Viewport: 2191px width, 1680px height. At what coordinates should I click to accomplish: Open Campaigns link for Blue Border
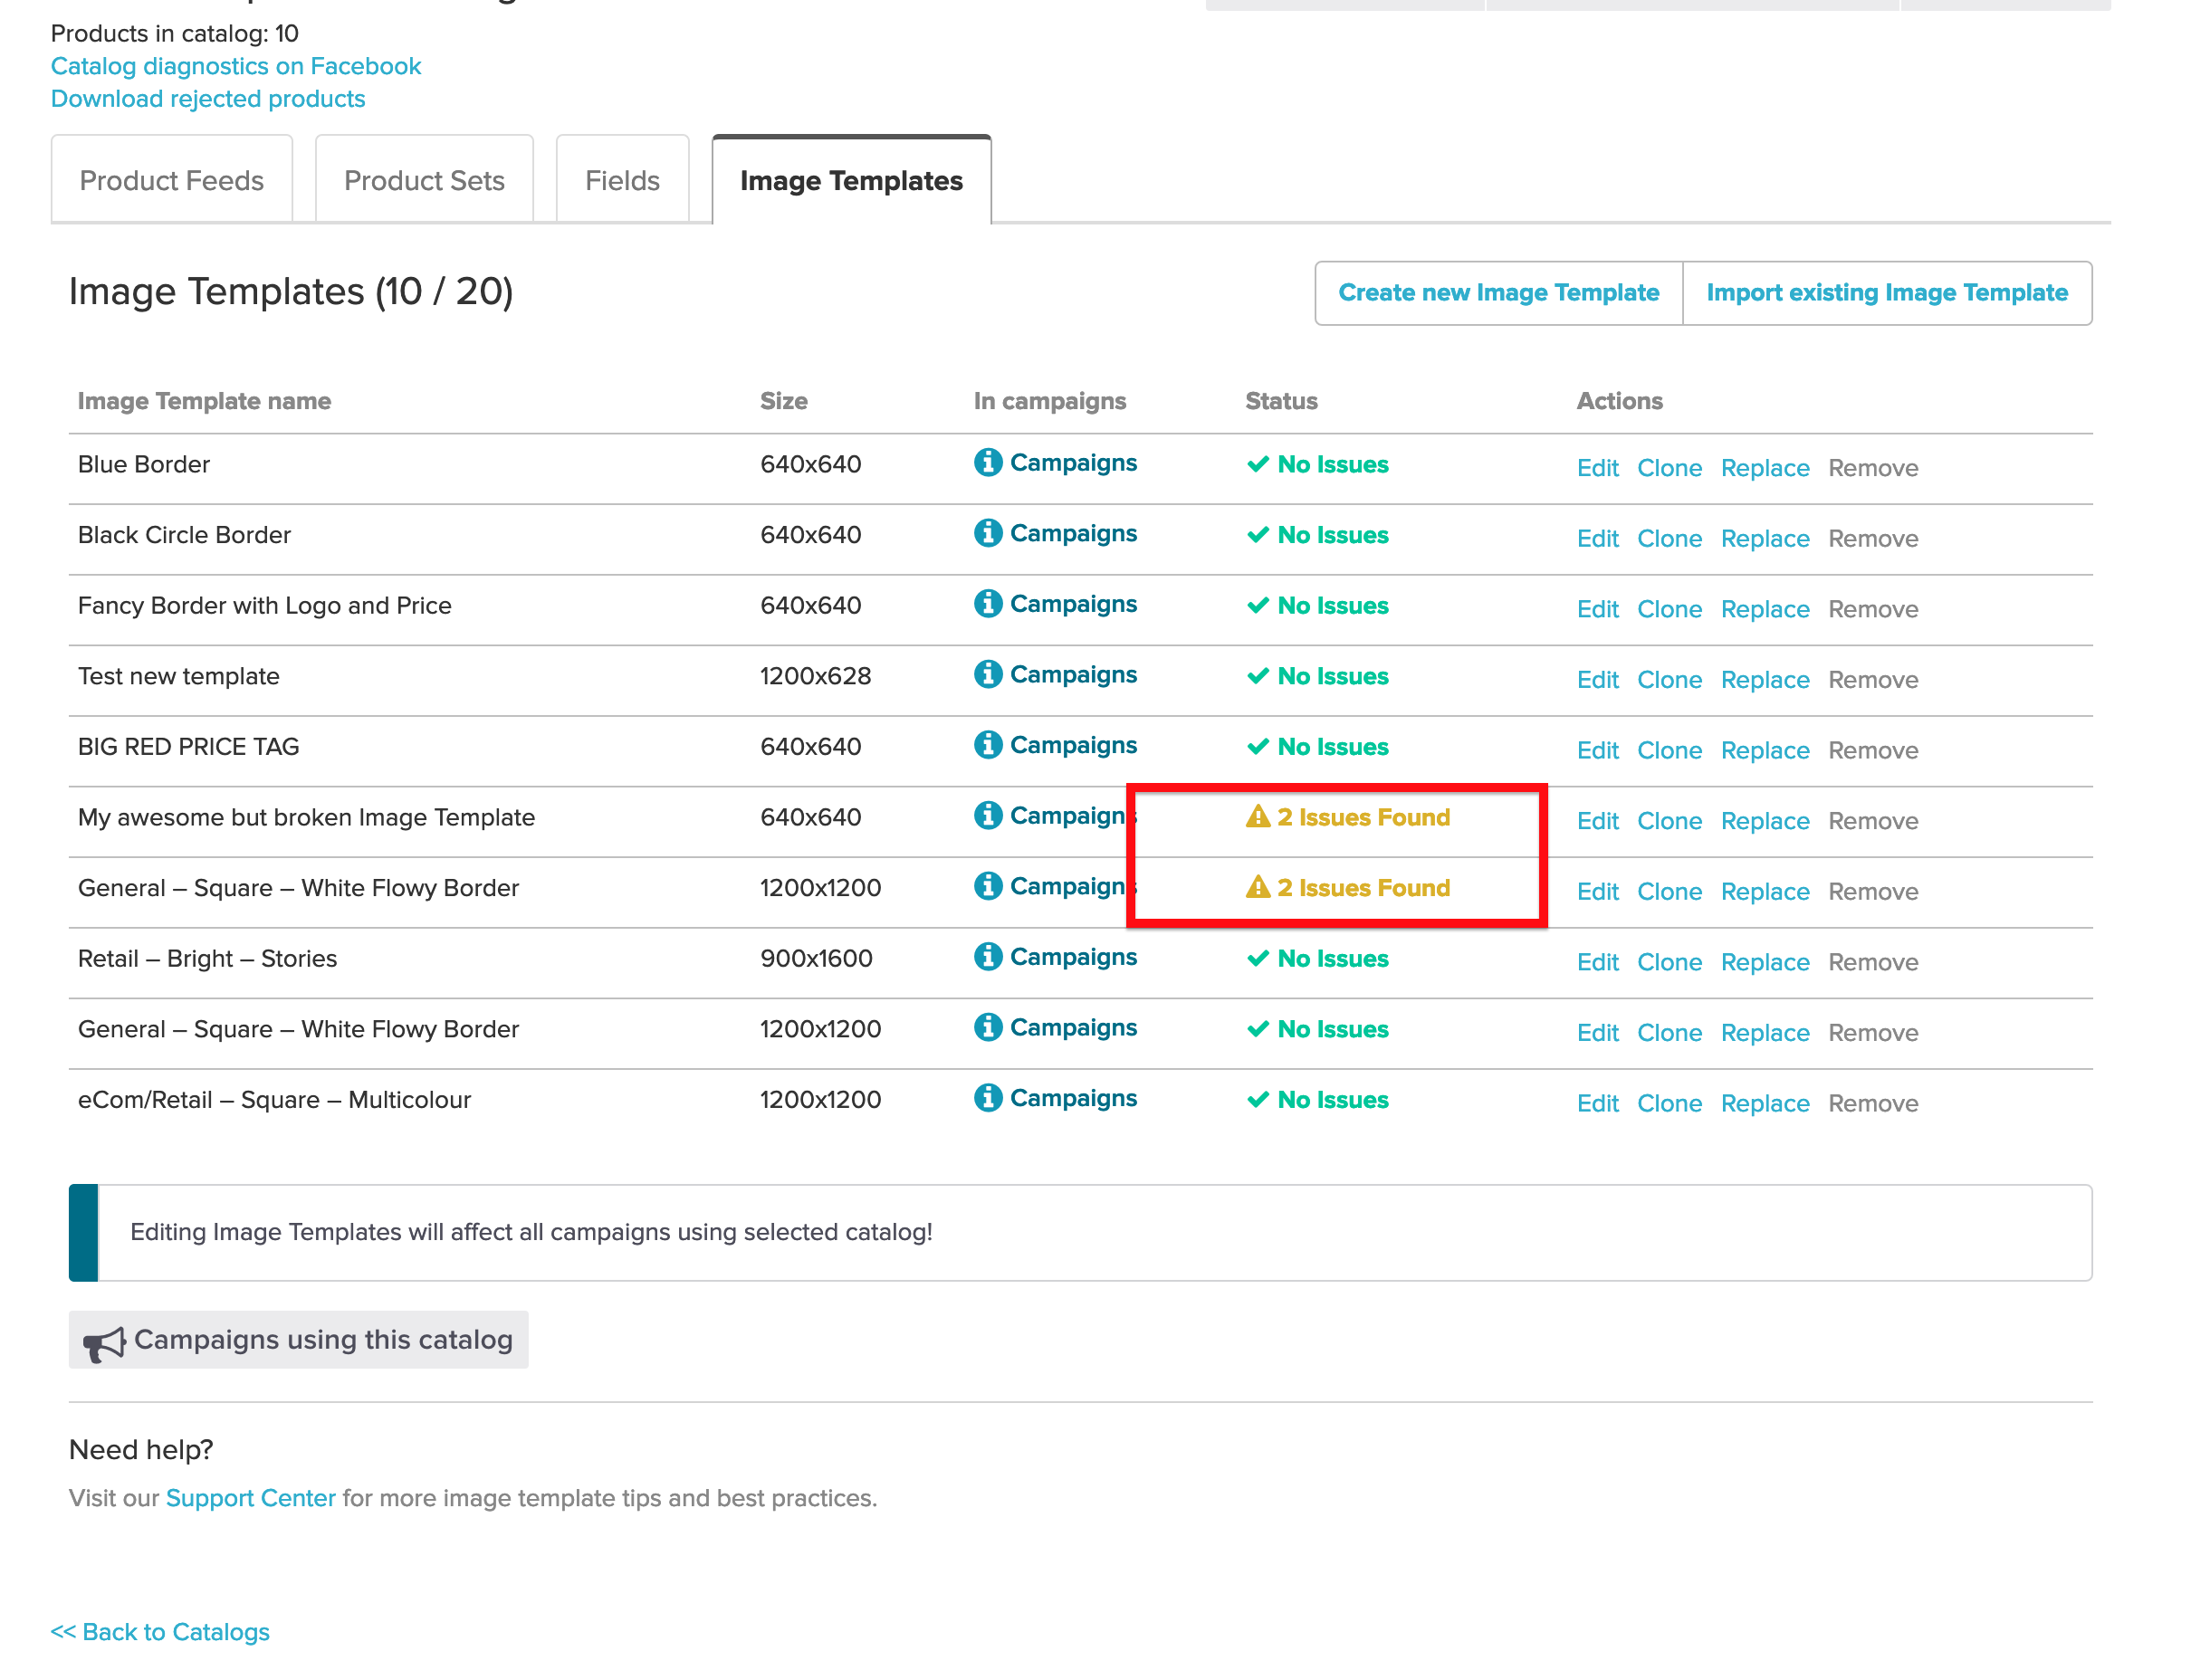click(1072, 463)
